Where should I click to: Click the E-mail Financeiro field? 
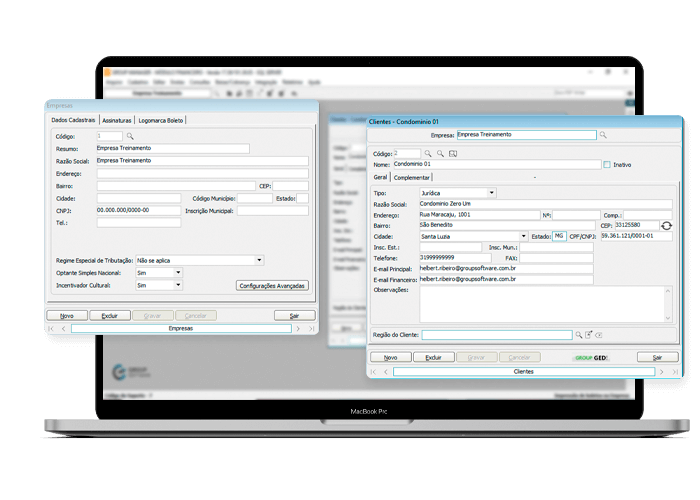[506, 279]
